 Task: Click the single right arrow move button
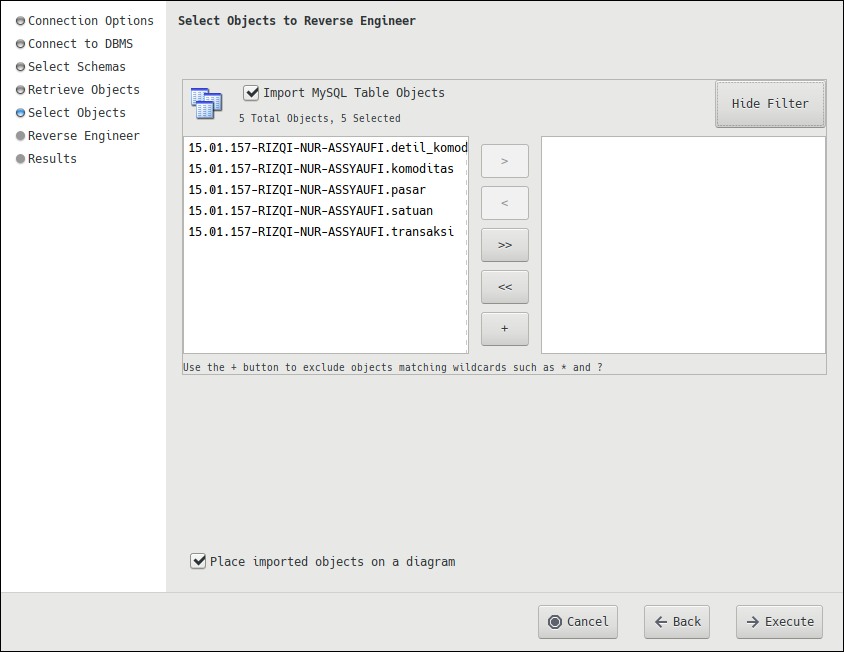[x=504, y=161]
